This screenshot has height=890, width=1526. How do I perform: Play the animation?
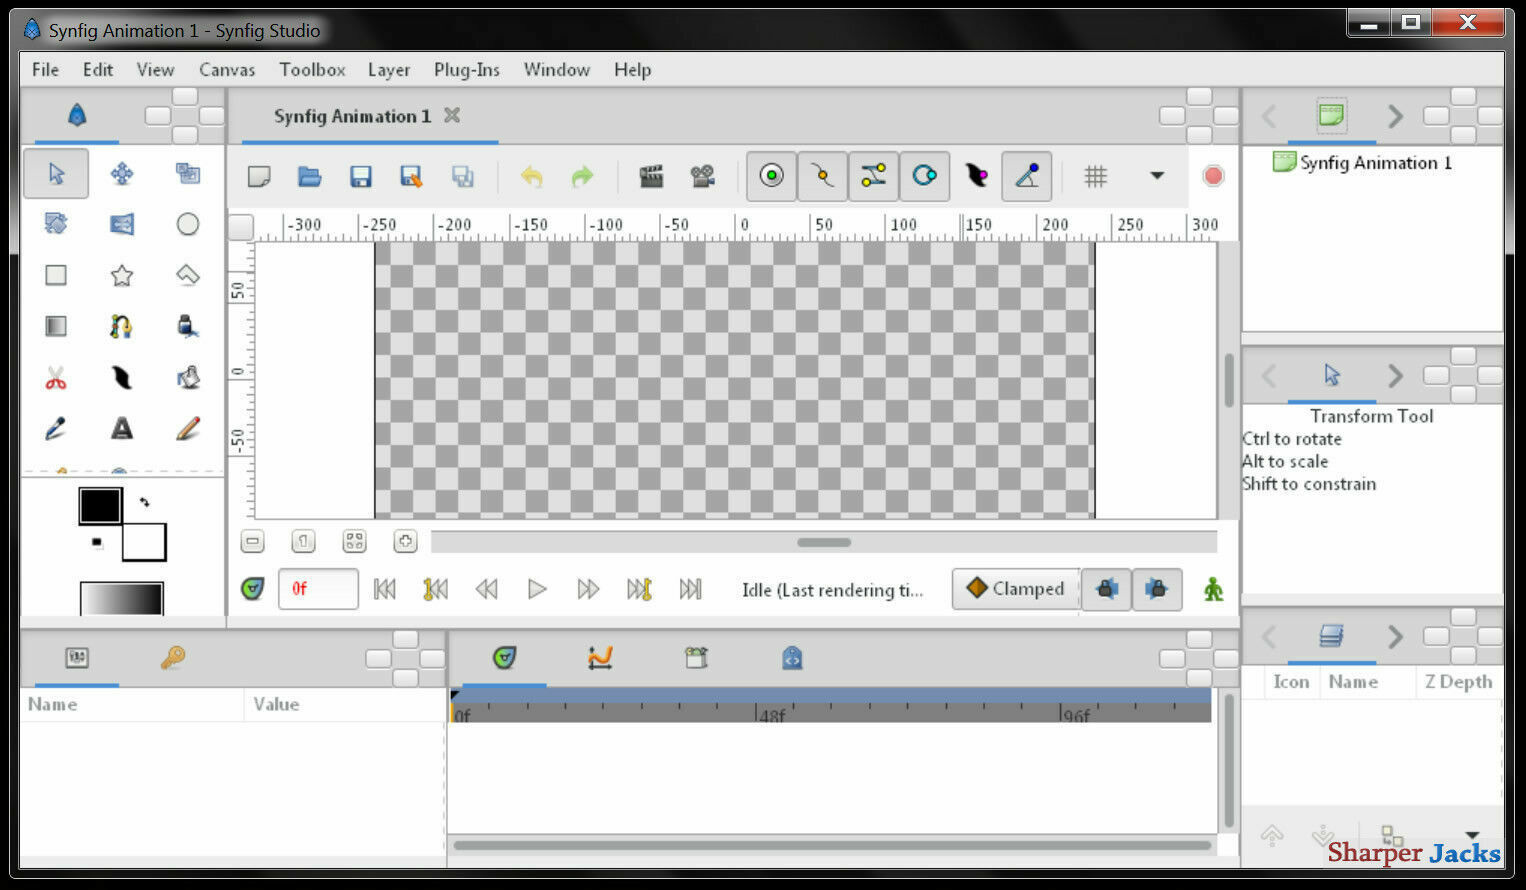coord(537,589)
